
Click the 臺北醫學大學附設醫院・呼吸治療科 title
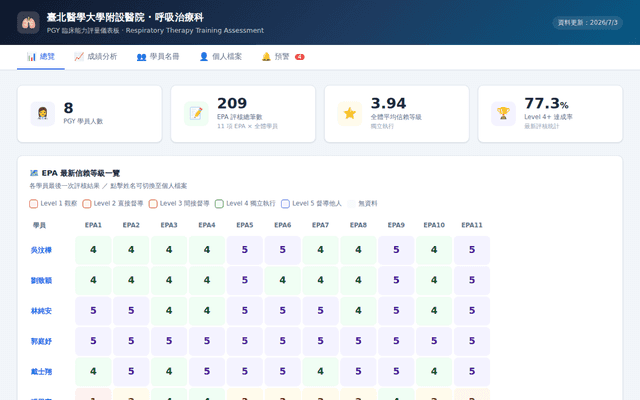coord(125,18)
